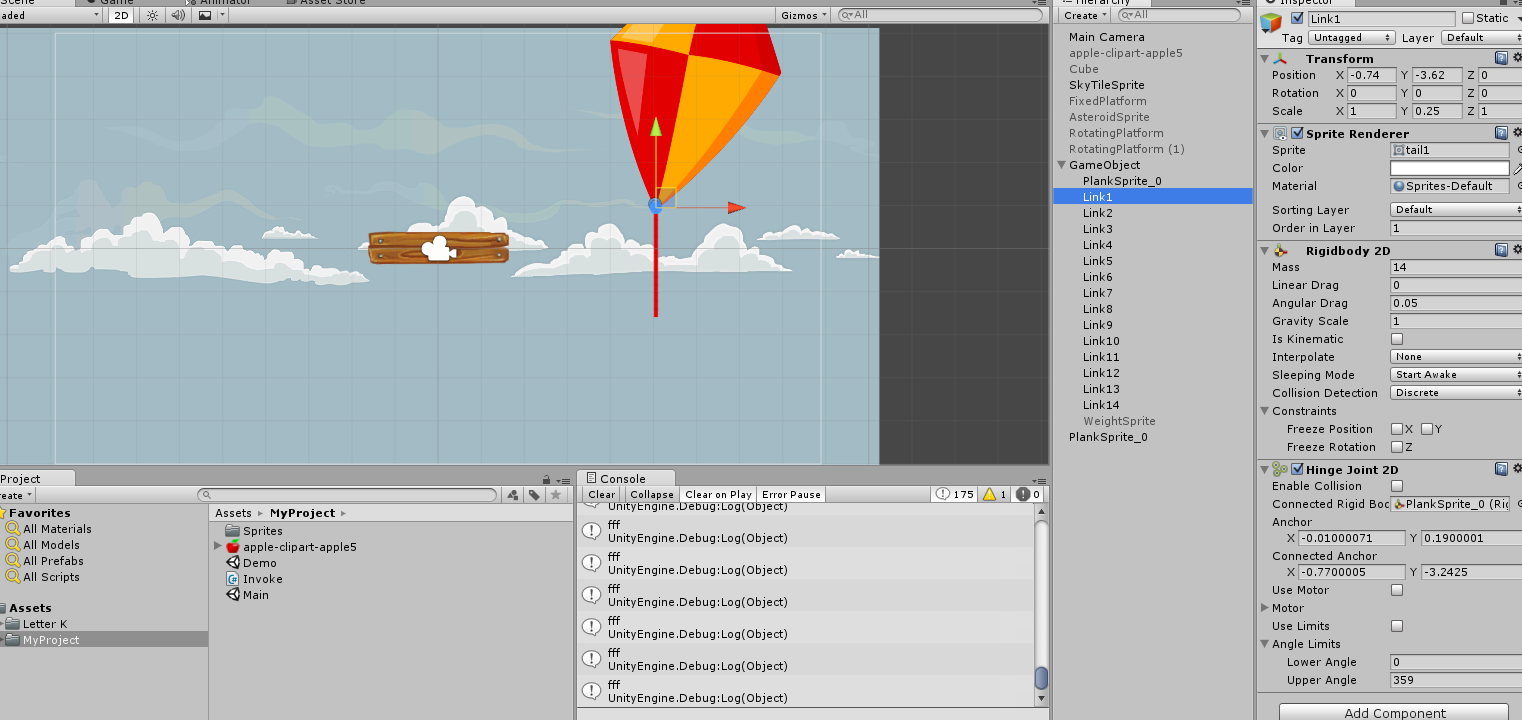Check Freeze Rotation Z

[1397, 447]
